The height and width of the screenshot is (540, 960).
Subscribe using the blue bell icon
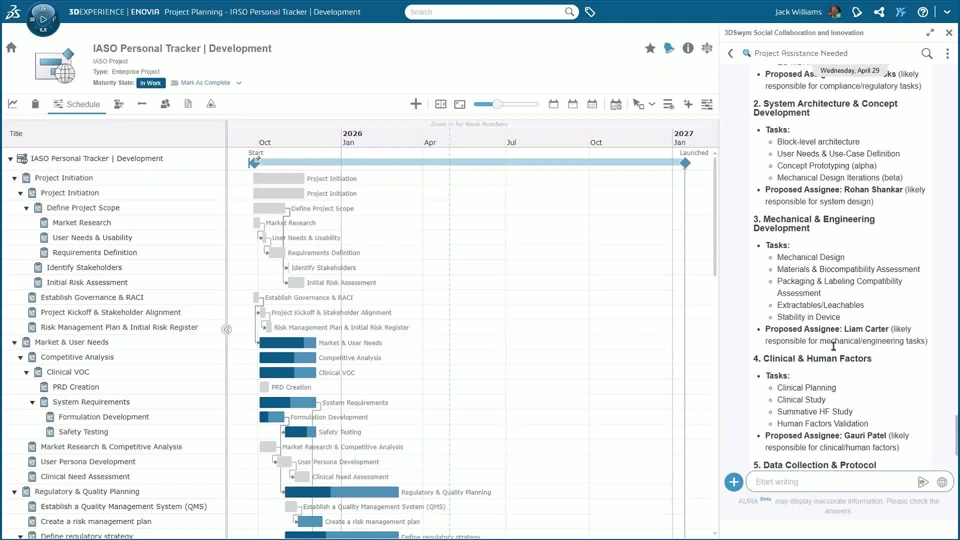669,48
